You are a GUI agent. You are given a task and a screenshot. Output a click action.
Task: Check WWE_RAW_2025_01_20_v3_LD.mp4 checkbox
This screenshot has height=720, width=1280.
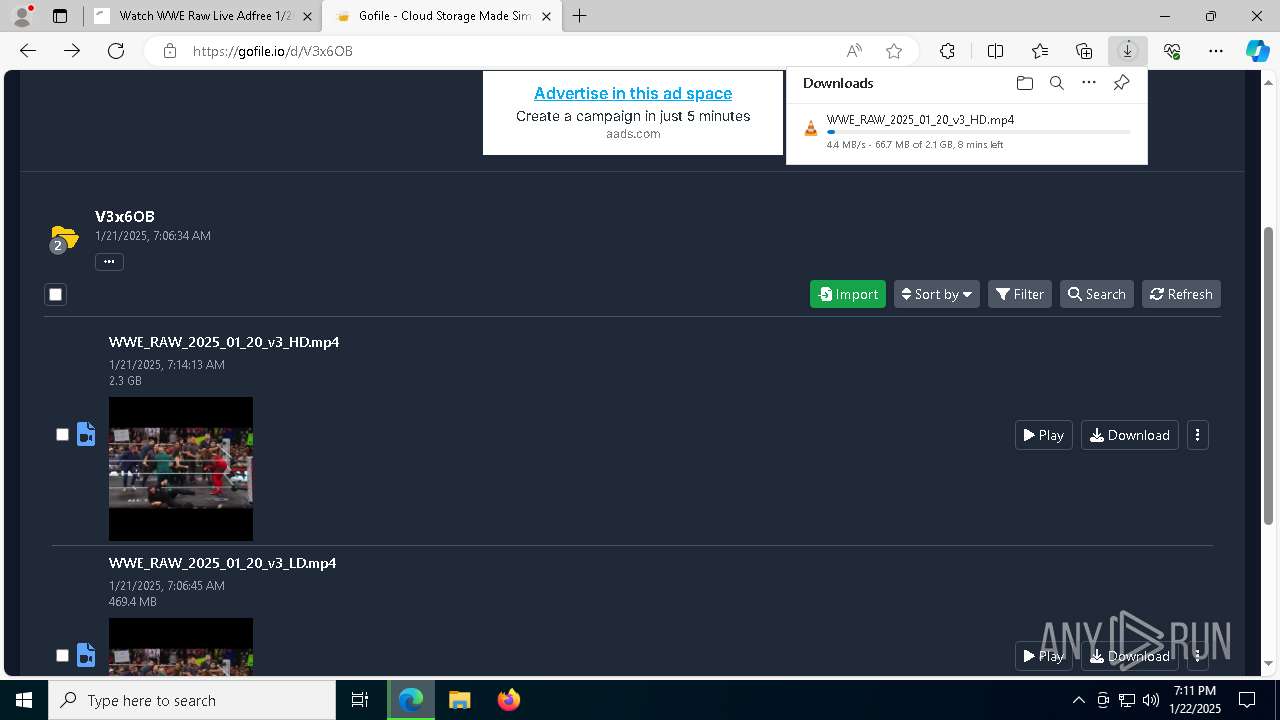(62, 655)
